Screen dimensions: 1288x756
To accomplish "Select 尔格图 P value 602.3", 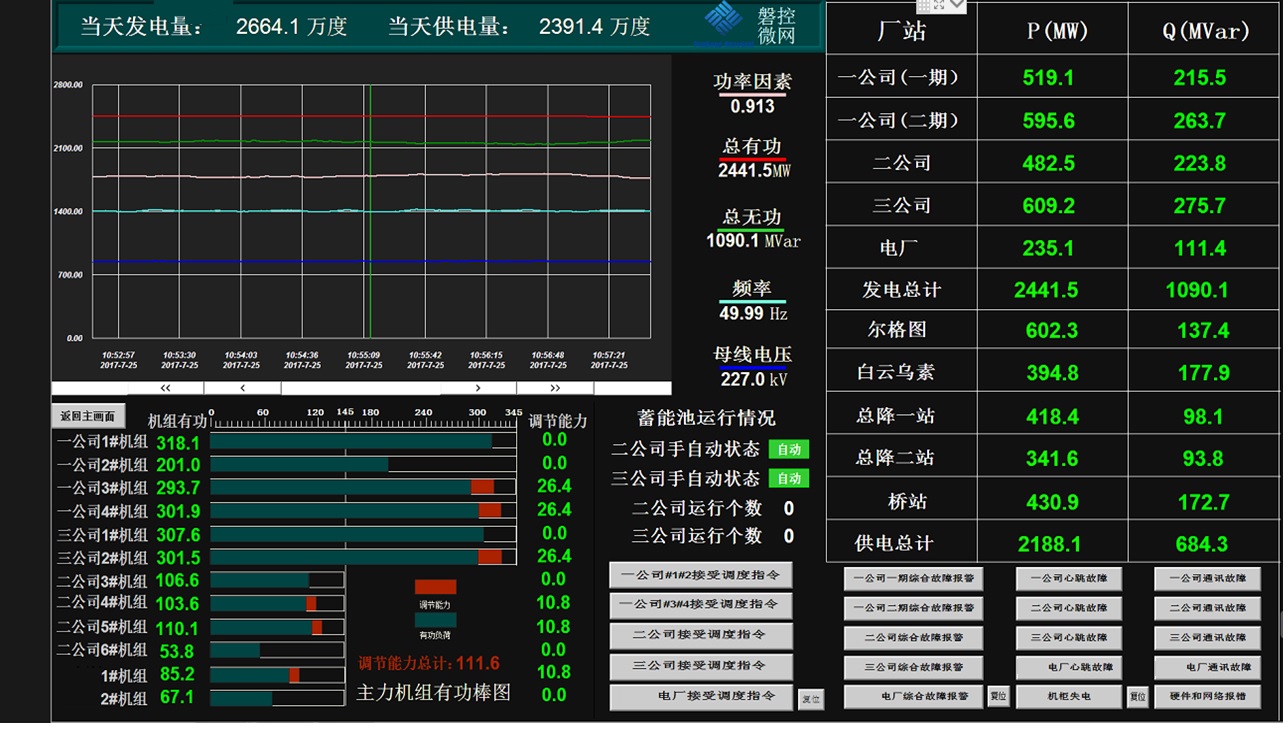I will [1052, 331].
